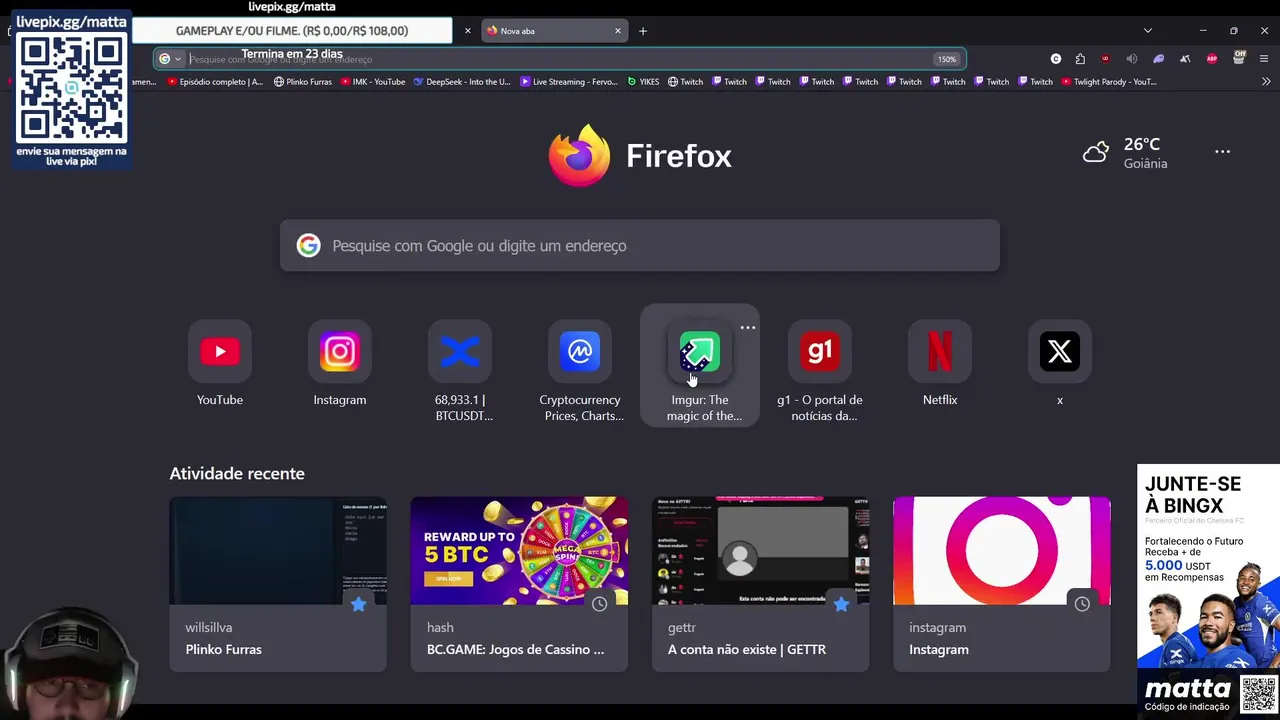Open the Netflix shortcut tile
The height and width of the screenshot is (720, 1280).
(x=940, y=365)
